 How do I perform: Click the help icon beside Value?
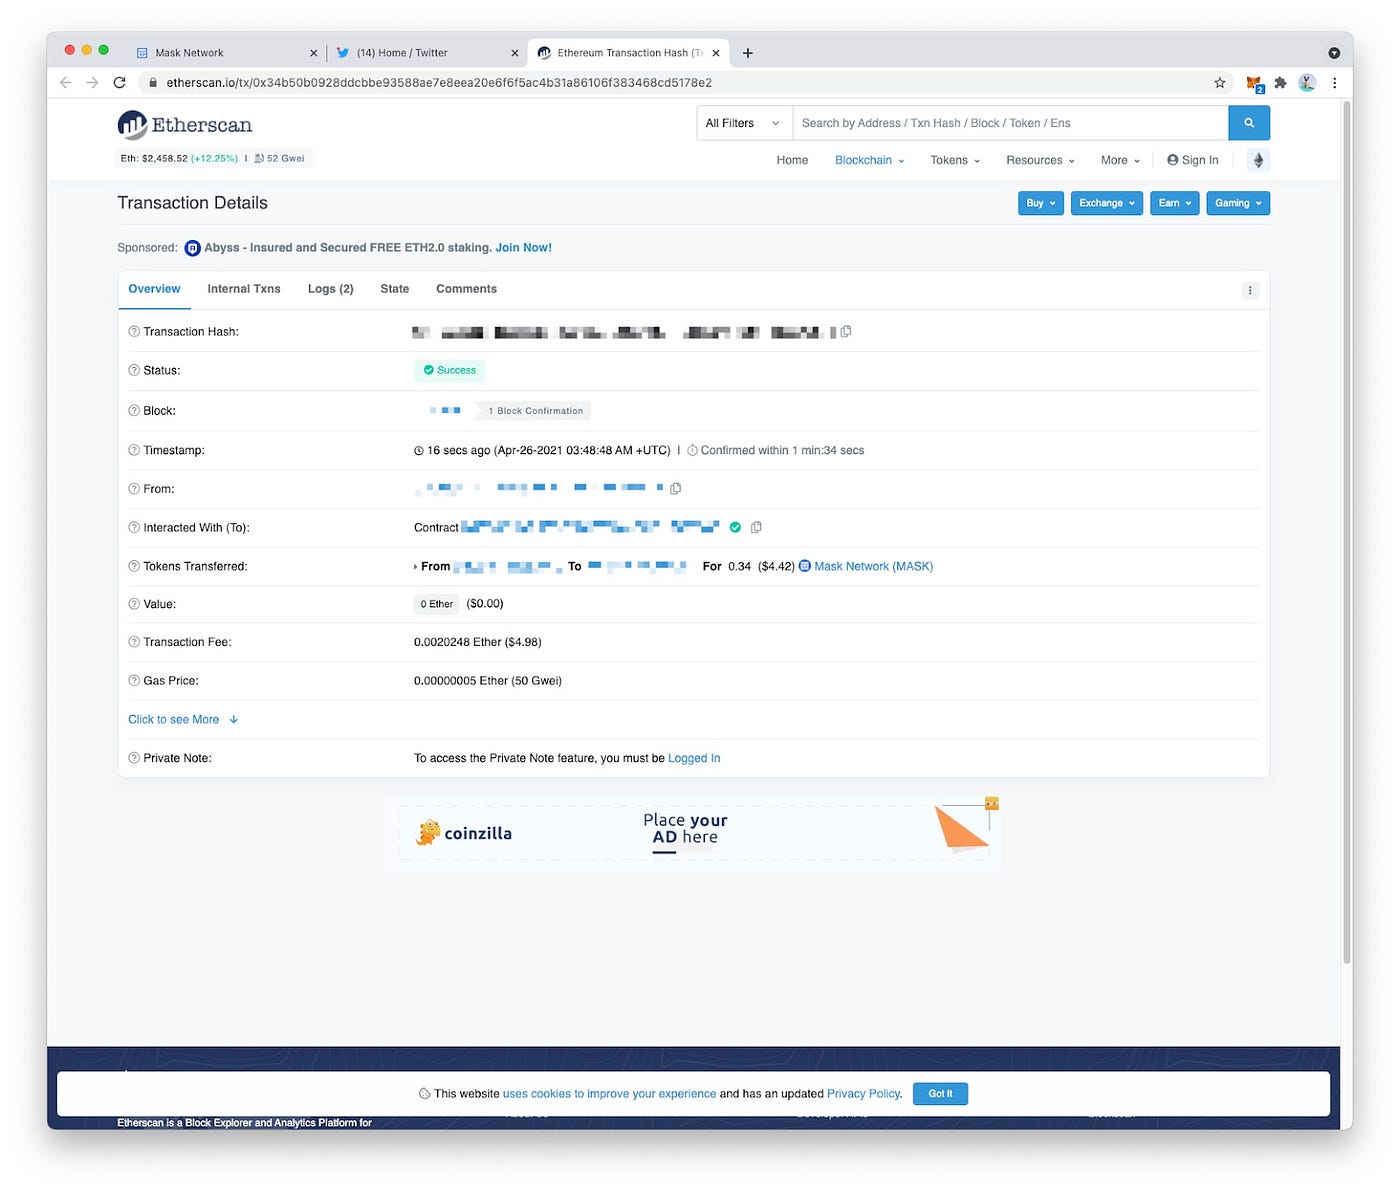[134, 604]
